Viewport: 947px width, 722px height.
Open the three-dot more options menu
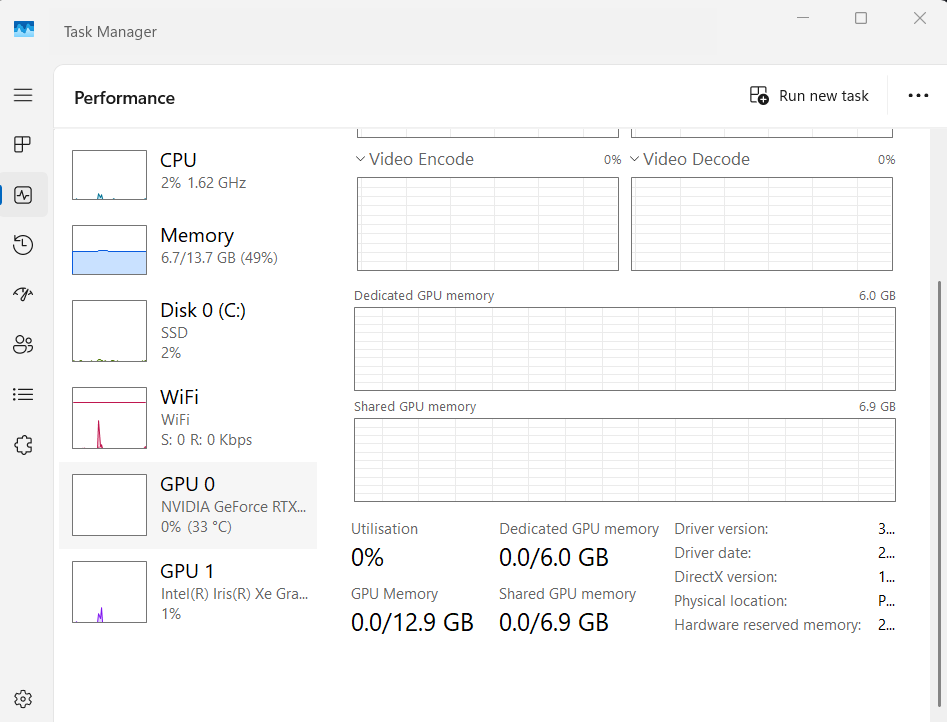click(x=918, y=95)
